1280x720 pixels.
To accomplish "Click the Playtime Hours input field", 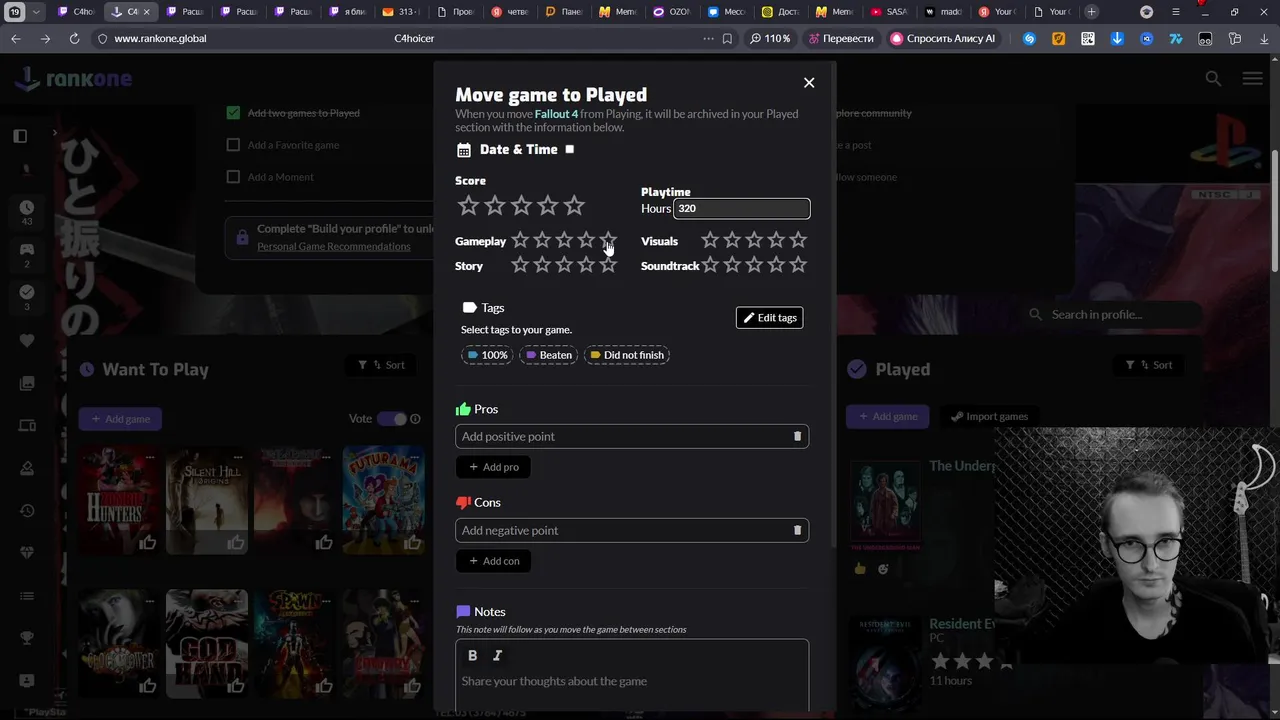I will point(741,208).
